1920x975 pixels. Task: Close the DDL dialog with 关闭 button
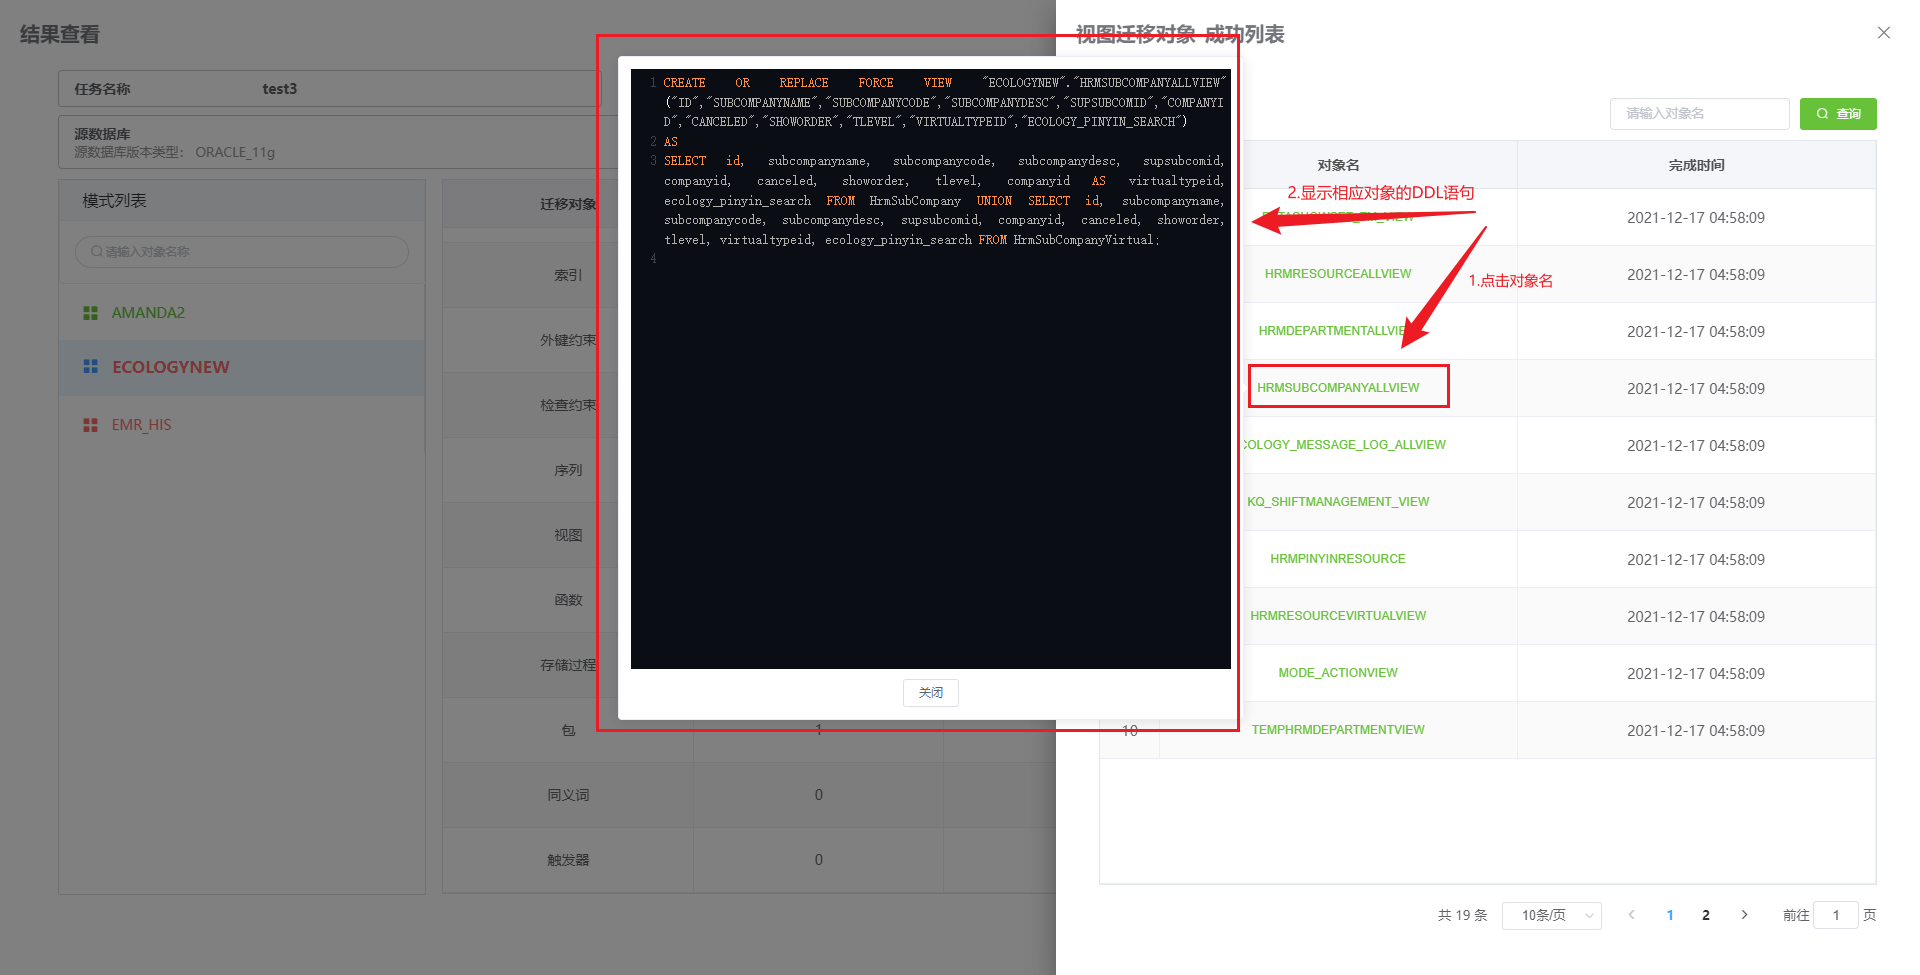[x=930, y=692]
